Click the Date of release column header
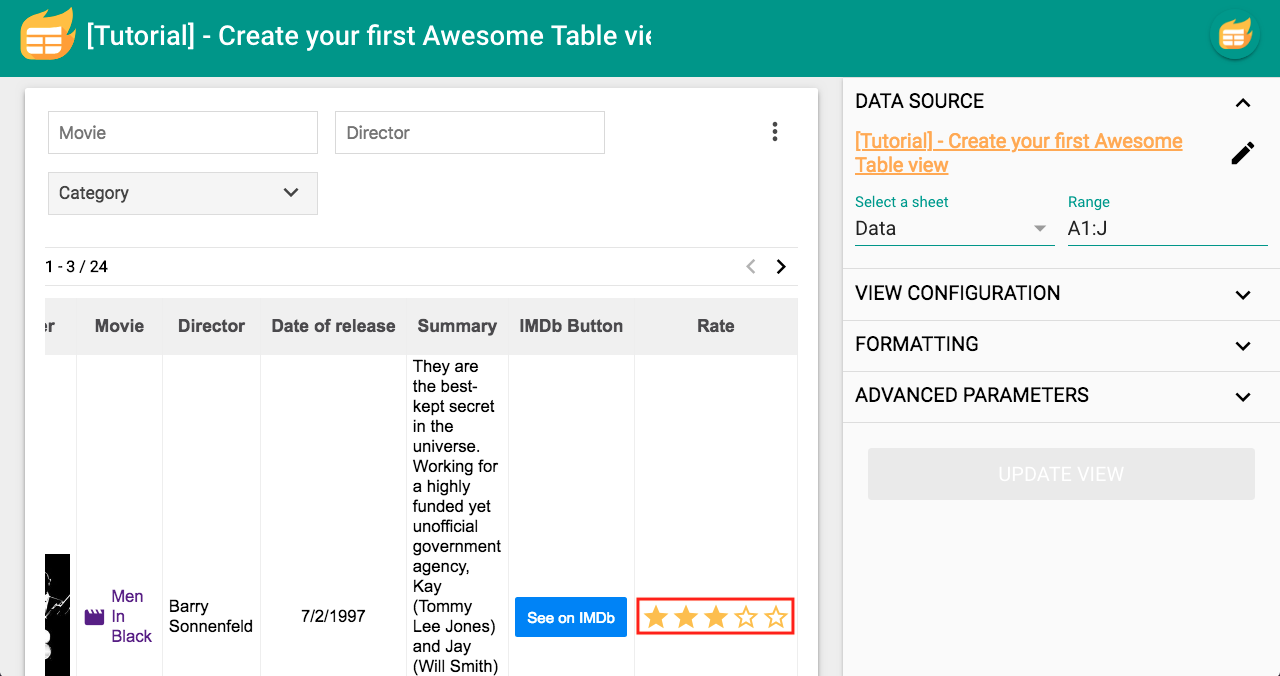 [x=333, y=326]
